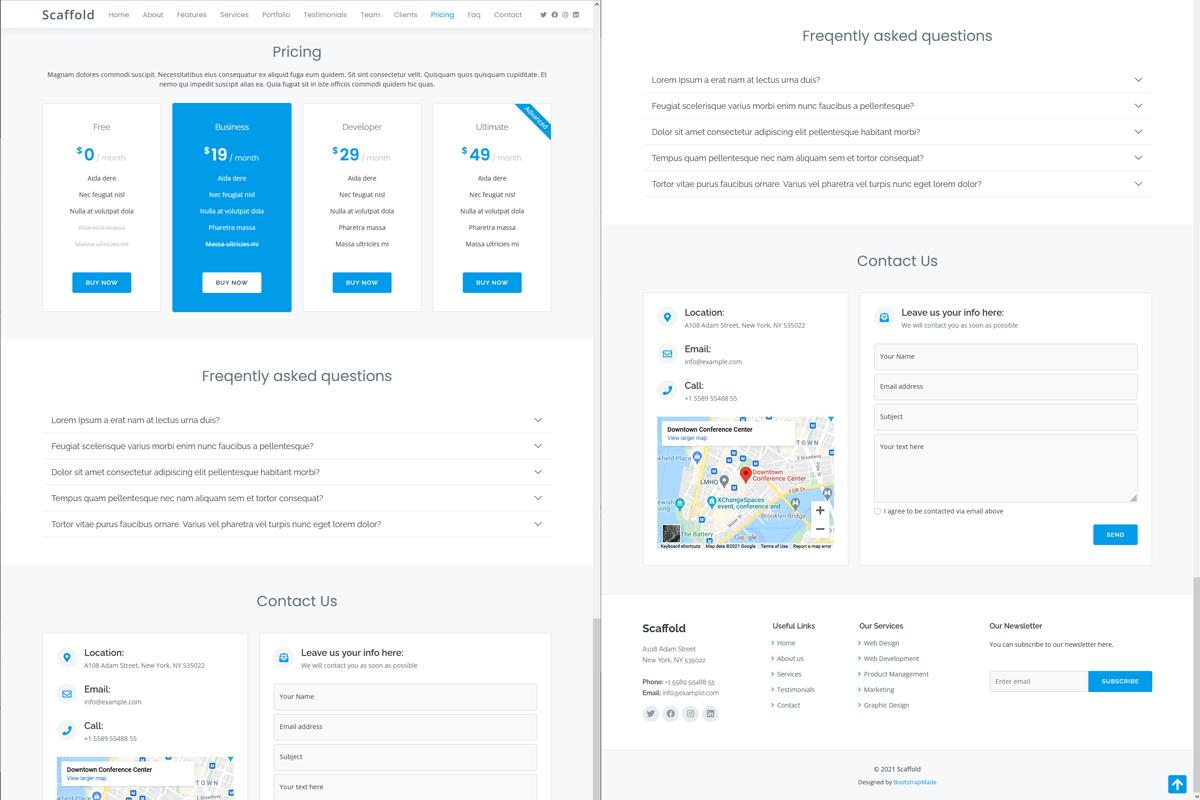
Task: Focus the 'Subject' field in right pane
Action: (1005, 417)
